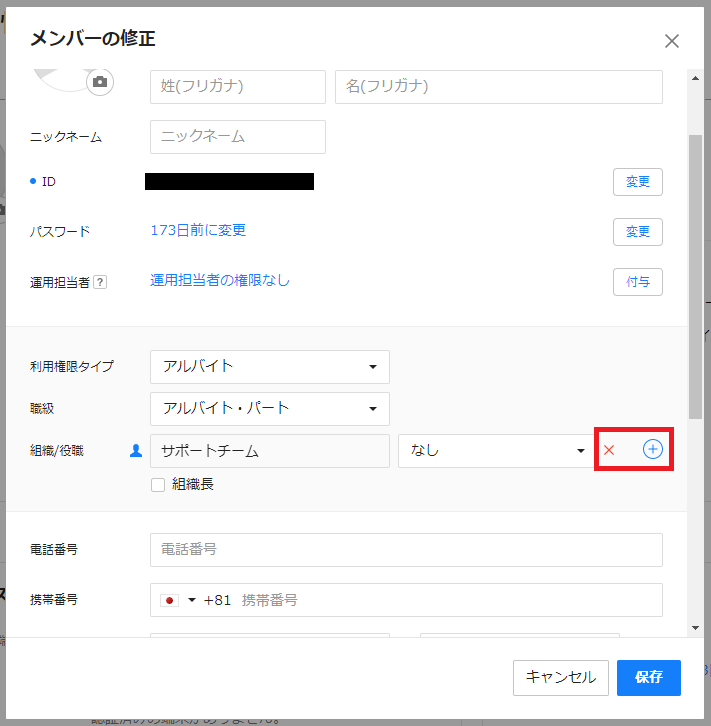
Task: Click the red X to remove organization
Action: pyautogui.click(x=609, y=451)
